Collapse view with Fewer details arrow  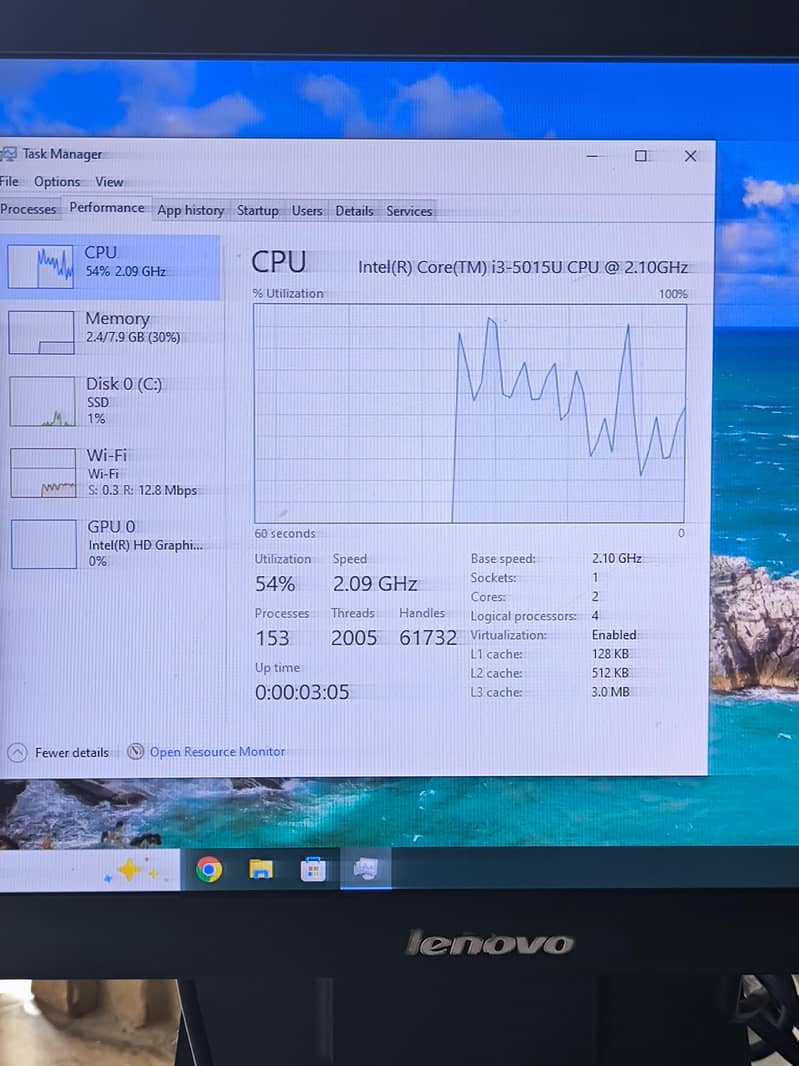click(17, 753)
